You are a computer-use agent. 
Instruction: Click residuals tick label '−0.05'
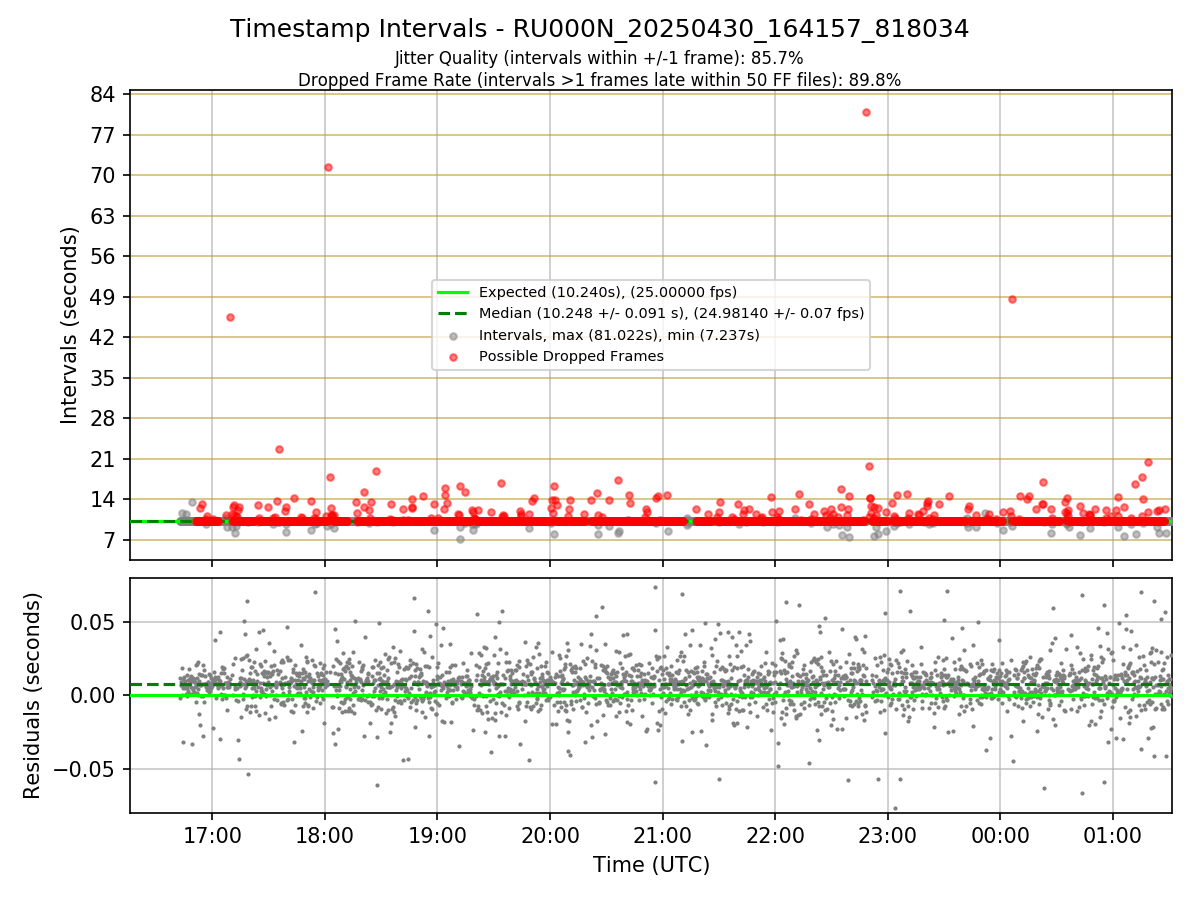point(87,769)
